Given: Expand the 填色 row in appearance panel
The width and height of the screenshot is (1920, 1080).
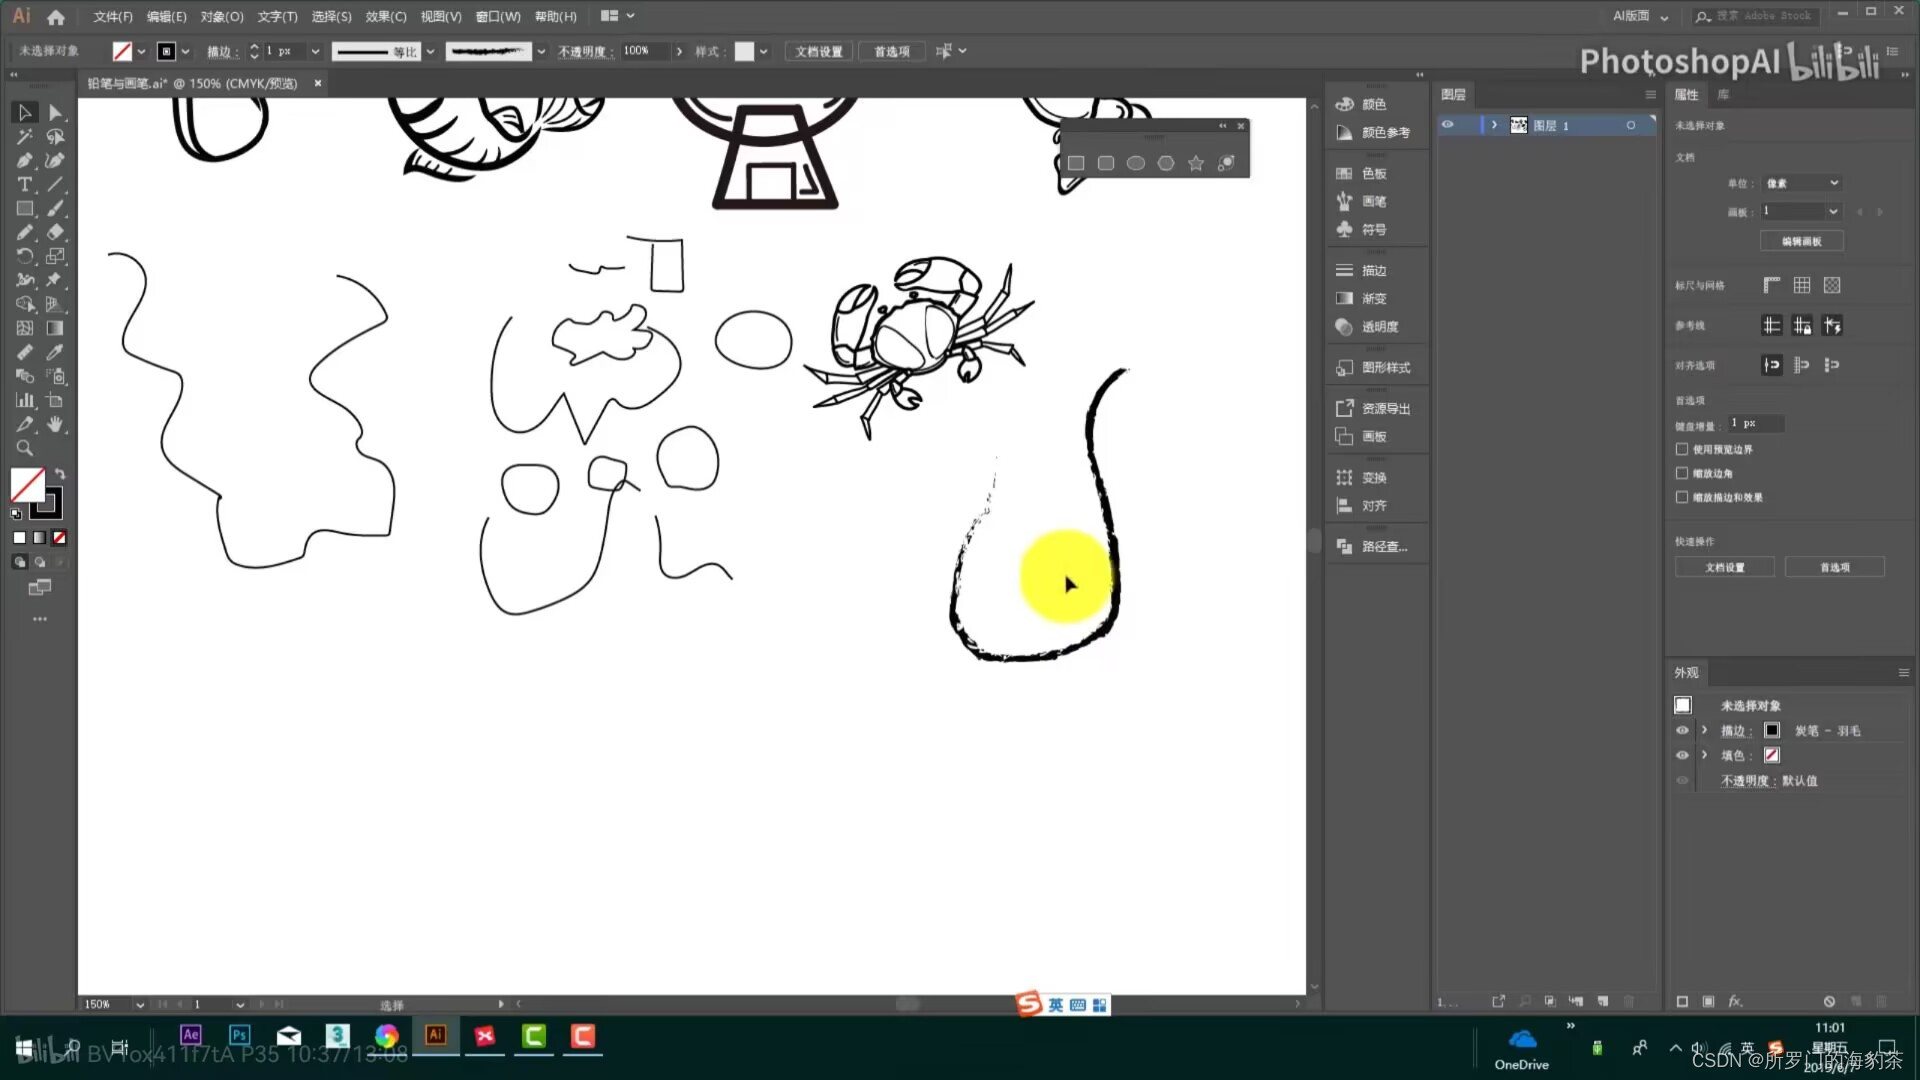Looking at the screenshot, I should pyautogui.click(x=1704, y=755).
